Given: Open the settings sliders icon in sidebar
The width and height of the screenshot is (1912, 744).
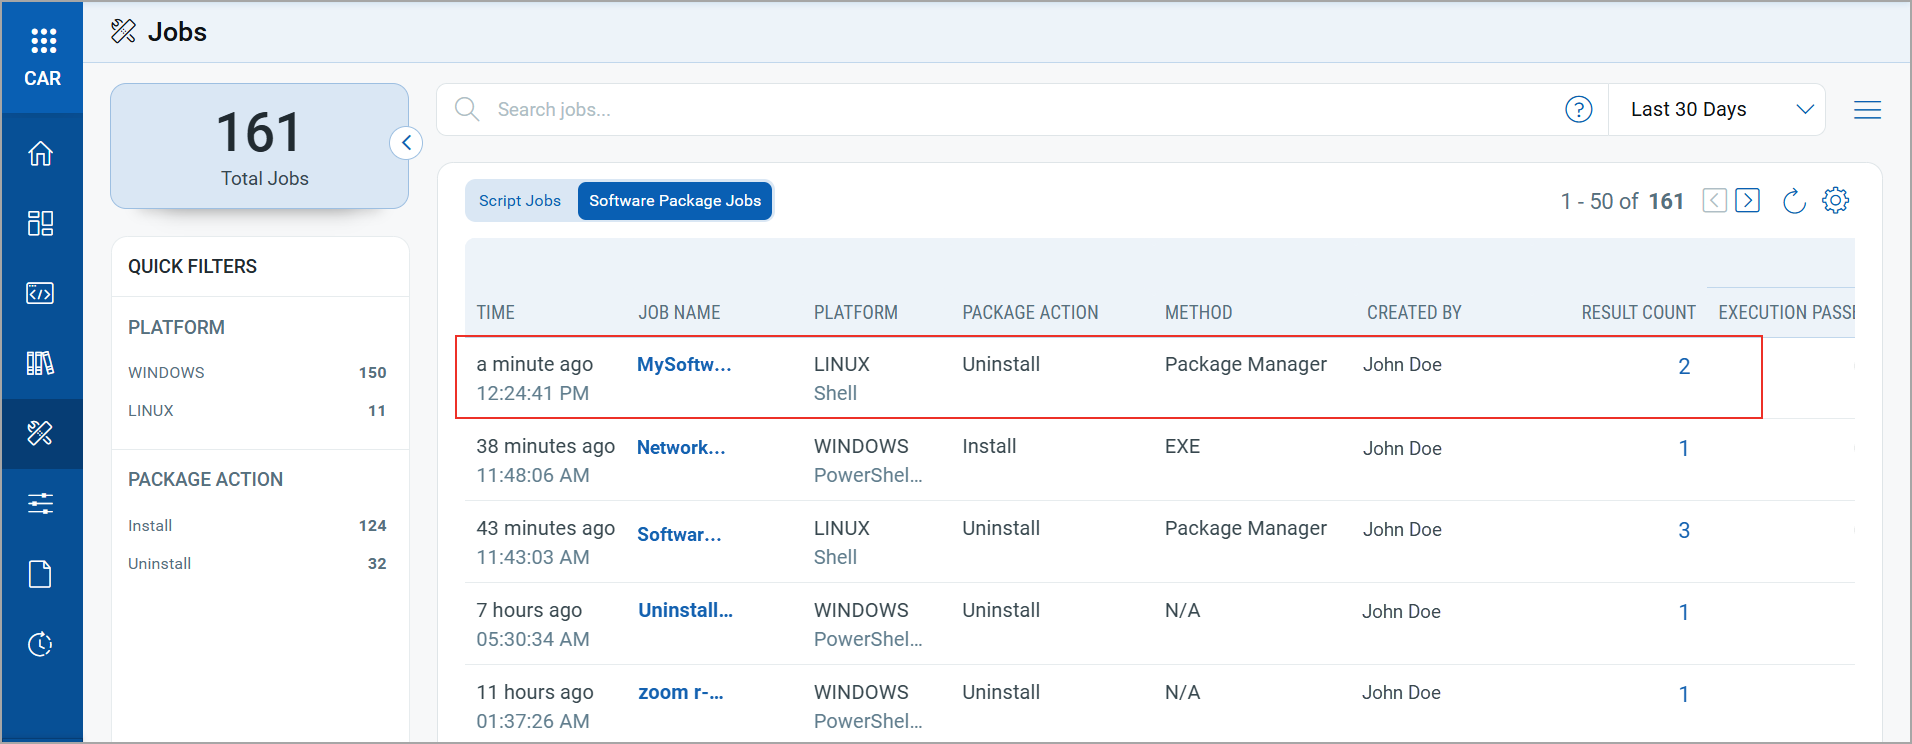Looking at the screenshot, I should click(x=40, y=503).
